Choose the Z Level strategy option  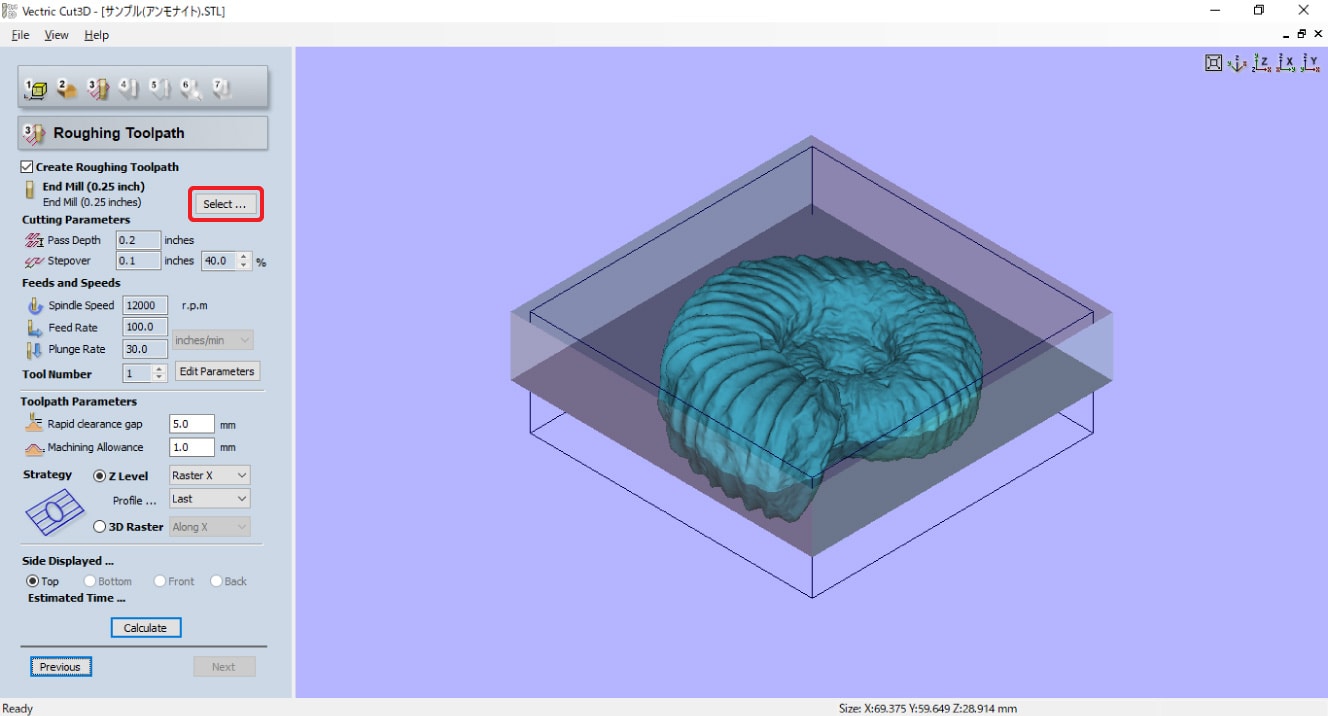pos(100,476)
